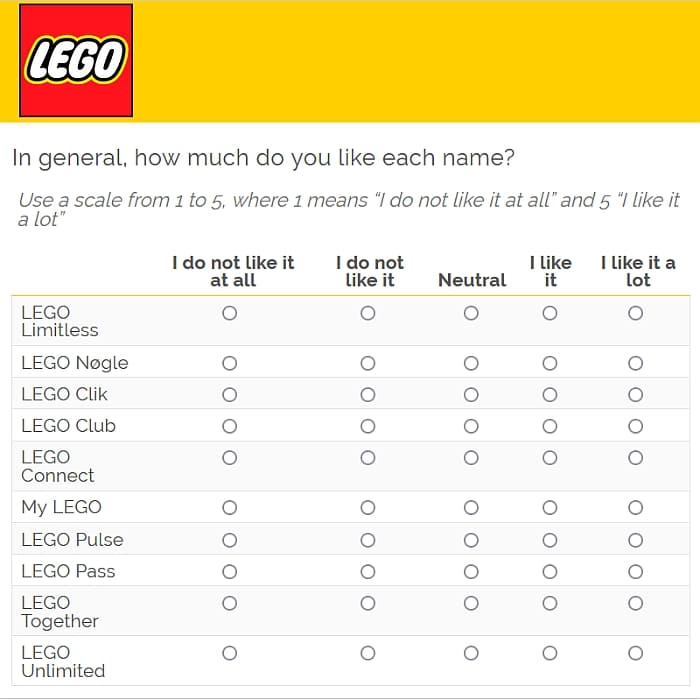This screenshot has height=700, width=700.
Task: Select "I like it" for LEGO Nøgle
Action: [x=549, y=363]
